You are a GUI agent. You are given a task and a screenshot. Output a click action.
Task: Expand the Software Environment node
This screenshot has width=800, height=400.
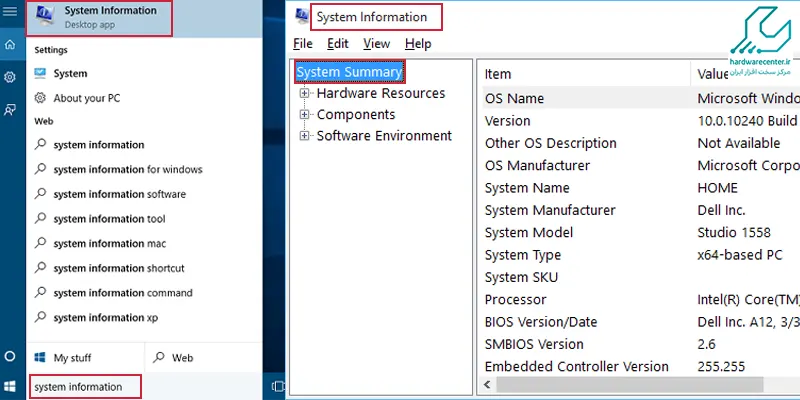click(305, 136)
